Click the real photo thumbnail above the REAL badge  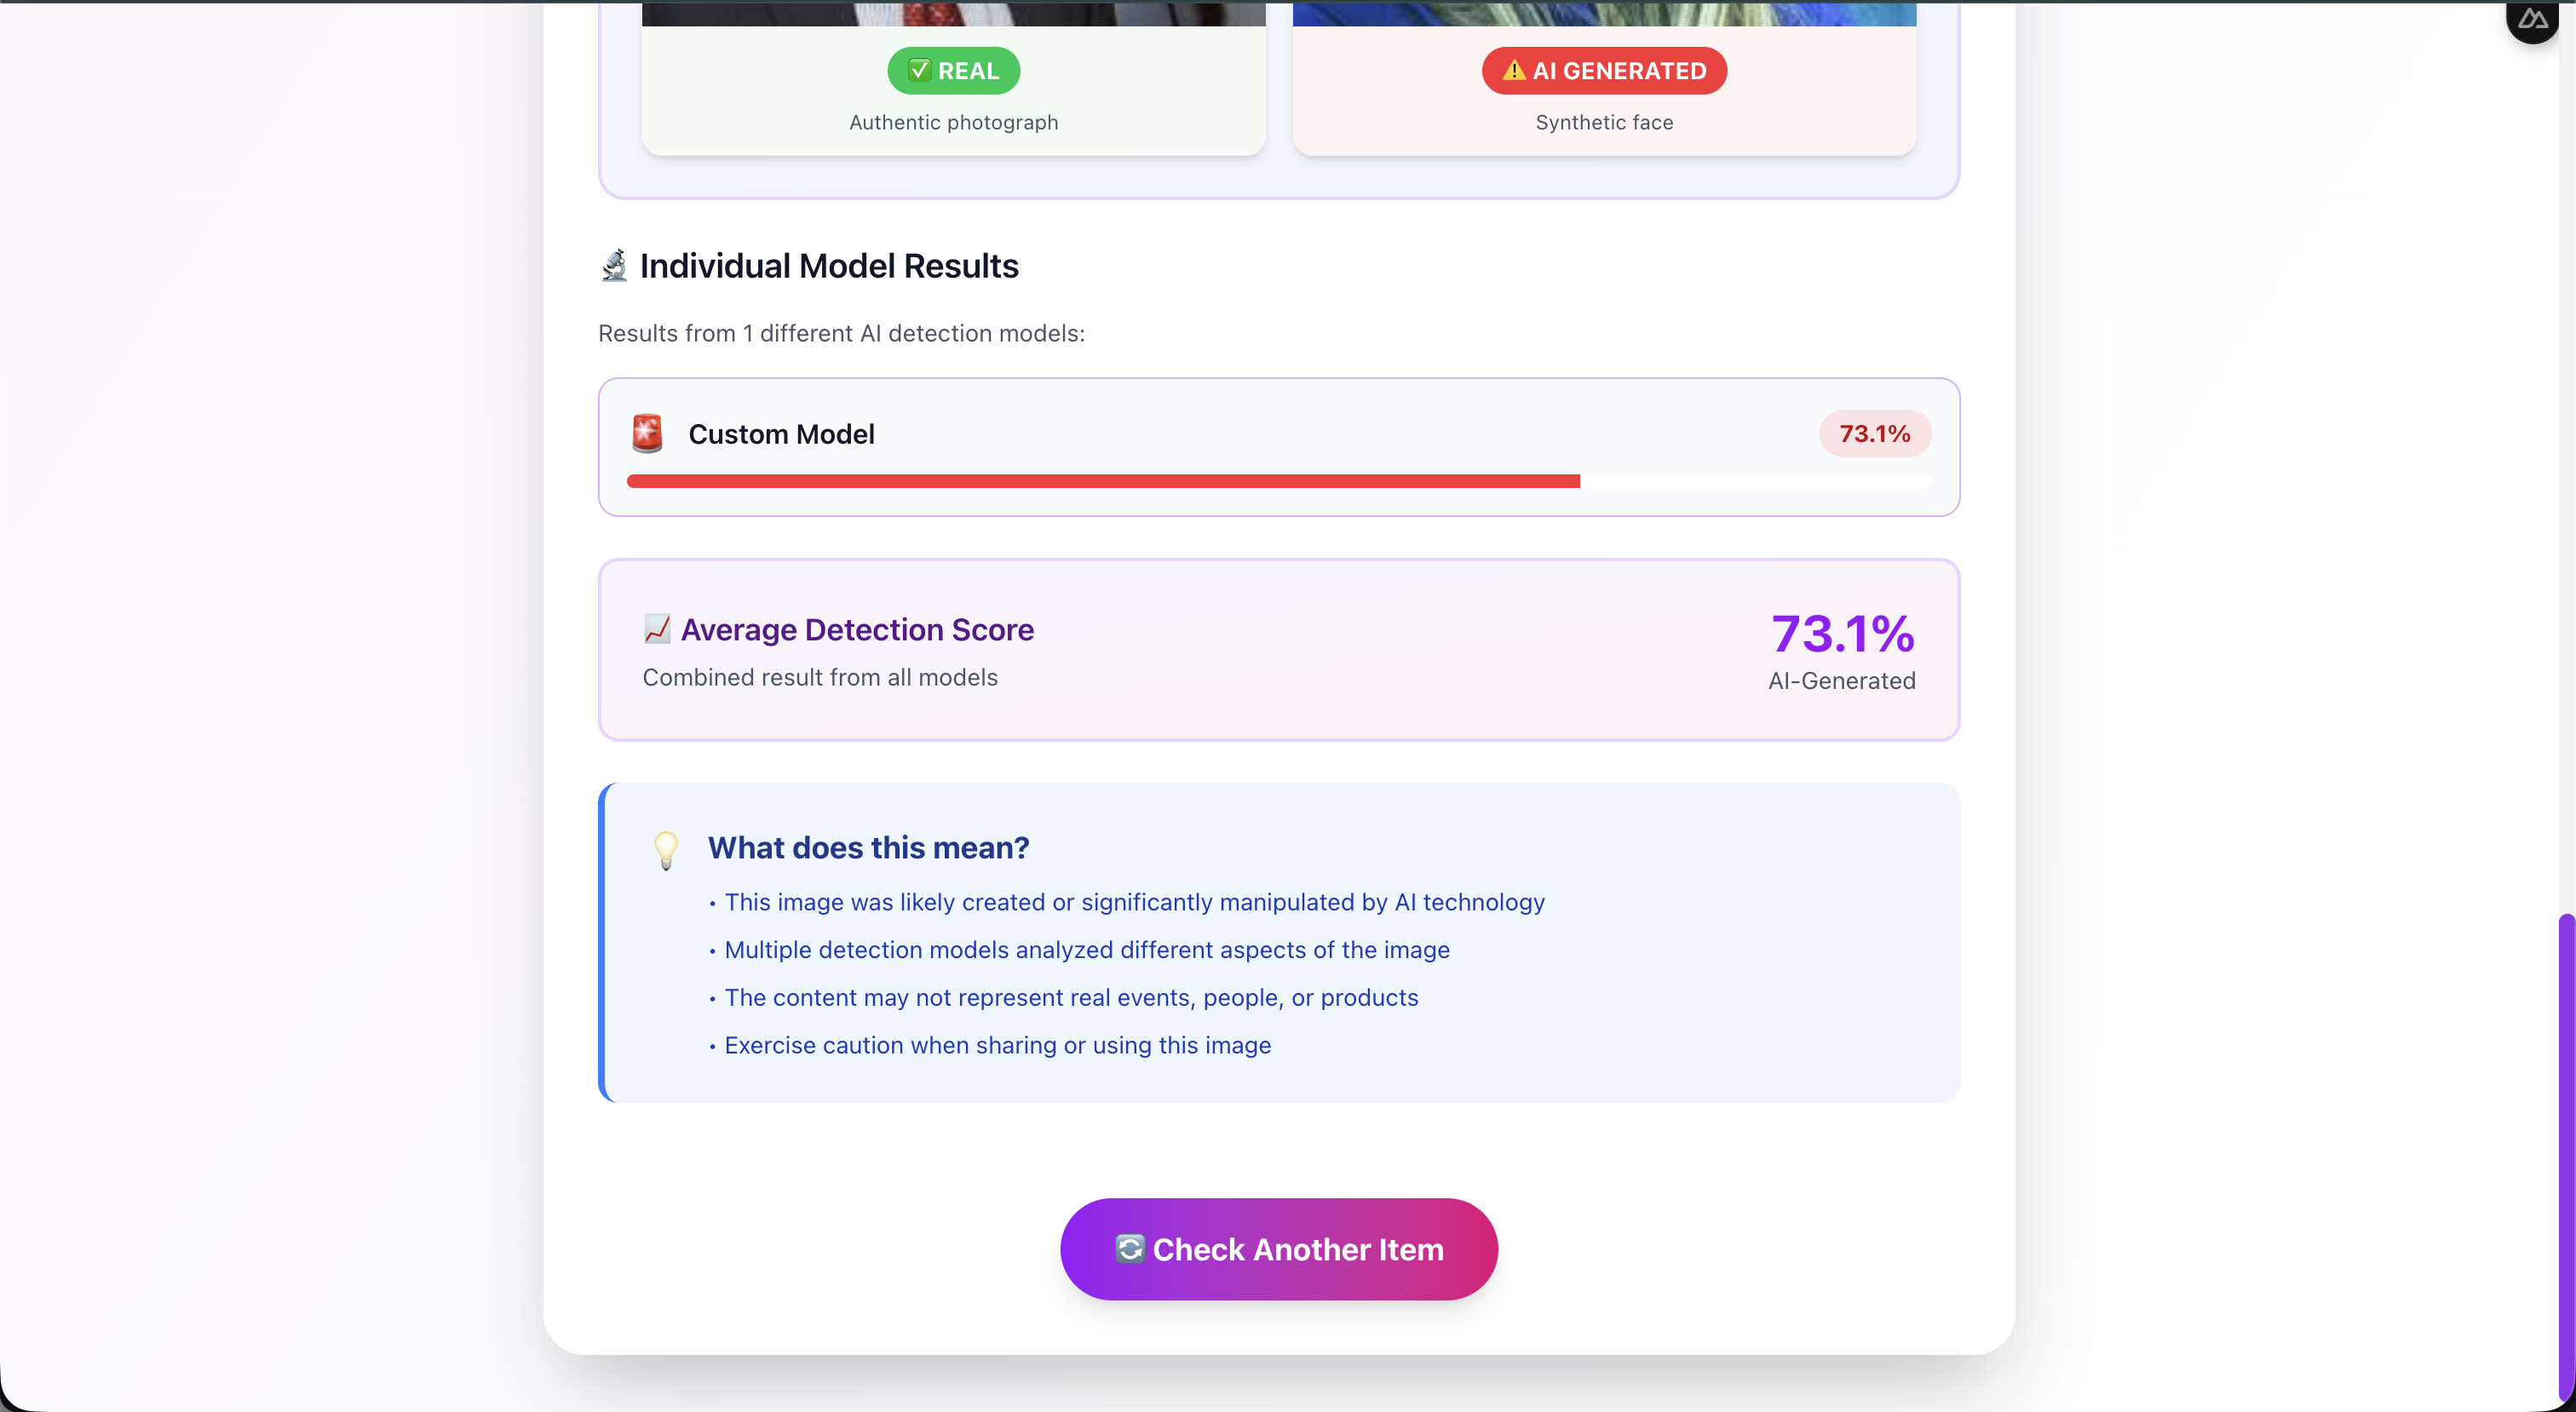tap(953, 14)
